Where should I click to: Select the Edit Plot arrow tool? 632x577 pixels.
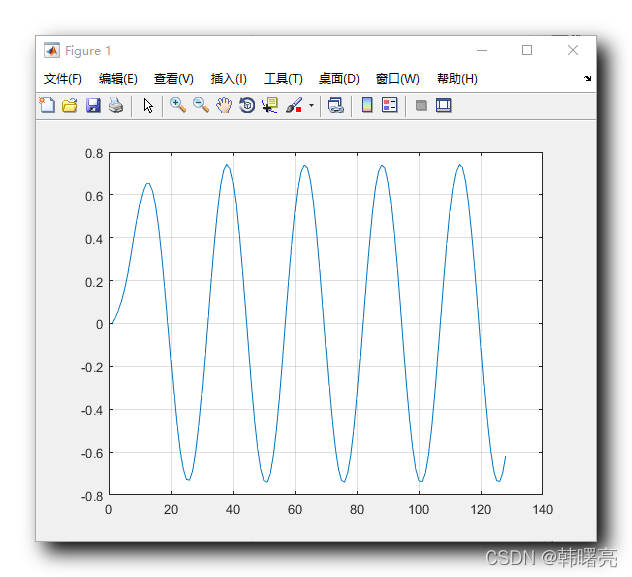[x=148, y=106]
